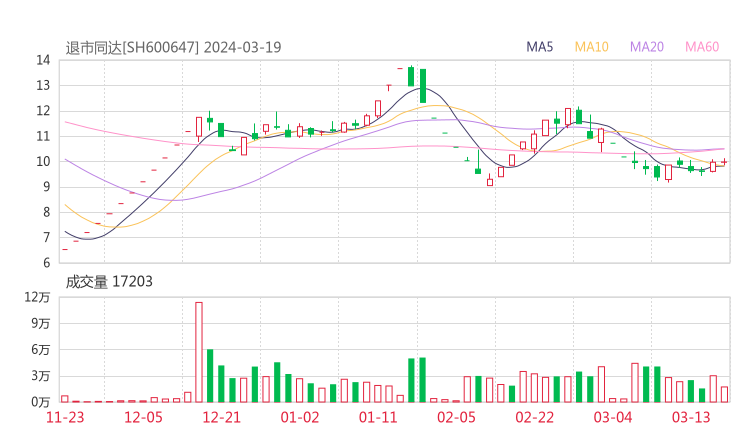This screenshot has height=440, width=740.
Task: Click the price axis value 14
Action: (43, 60)
